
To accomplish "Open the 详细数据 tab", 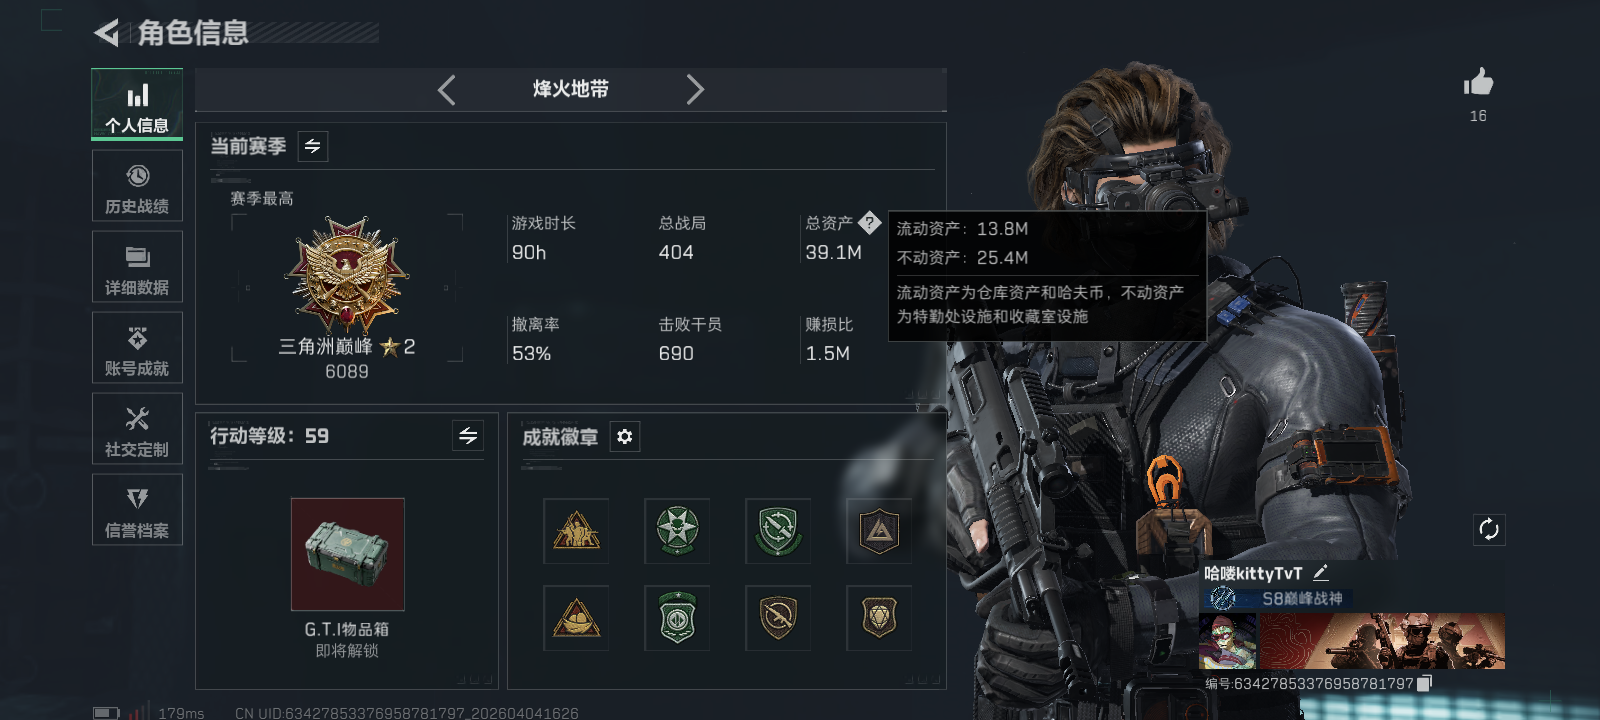I will click(x=137, y=267).
